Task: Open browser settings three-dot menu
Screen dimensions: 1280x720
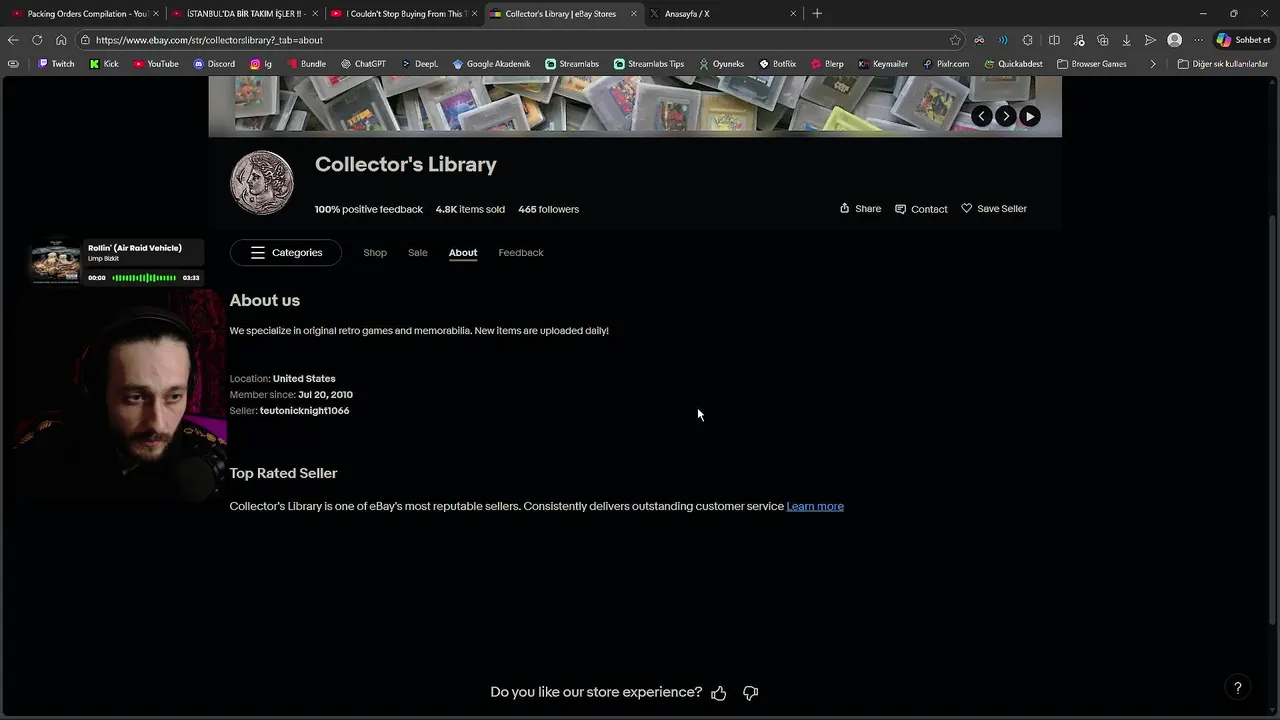Action: (1199, 40)
